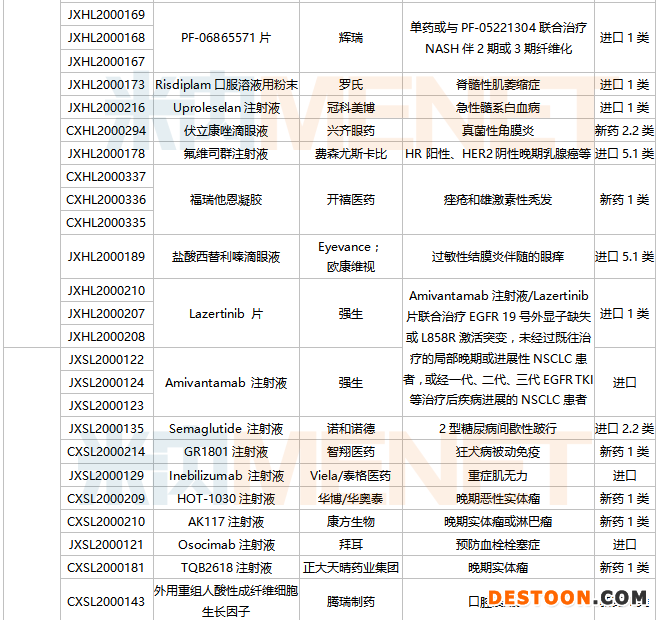Click the 伏立康唑滴眼液 drug cell
This screenshot has height=620, width=660.
(226, 131)
